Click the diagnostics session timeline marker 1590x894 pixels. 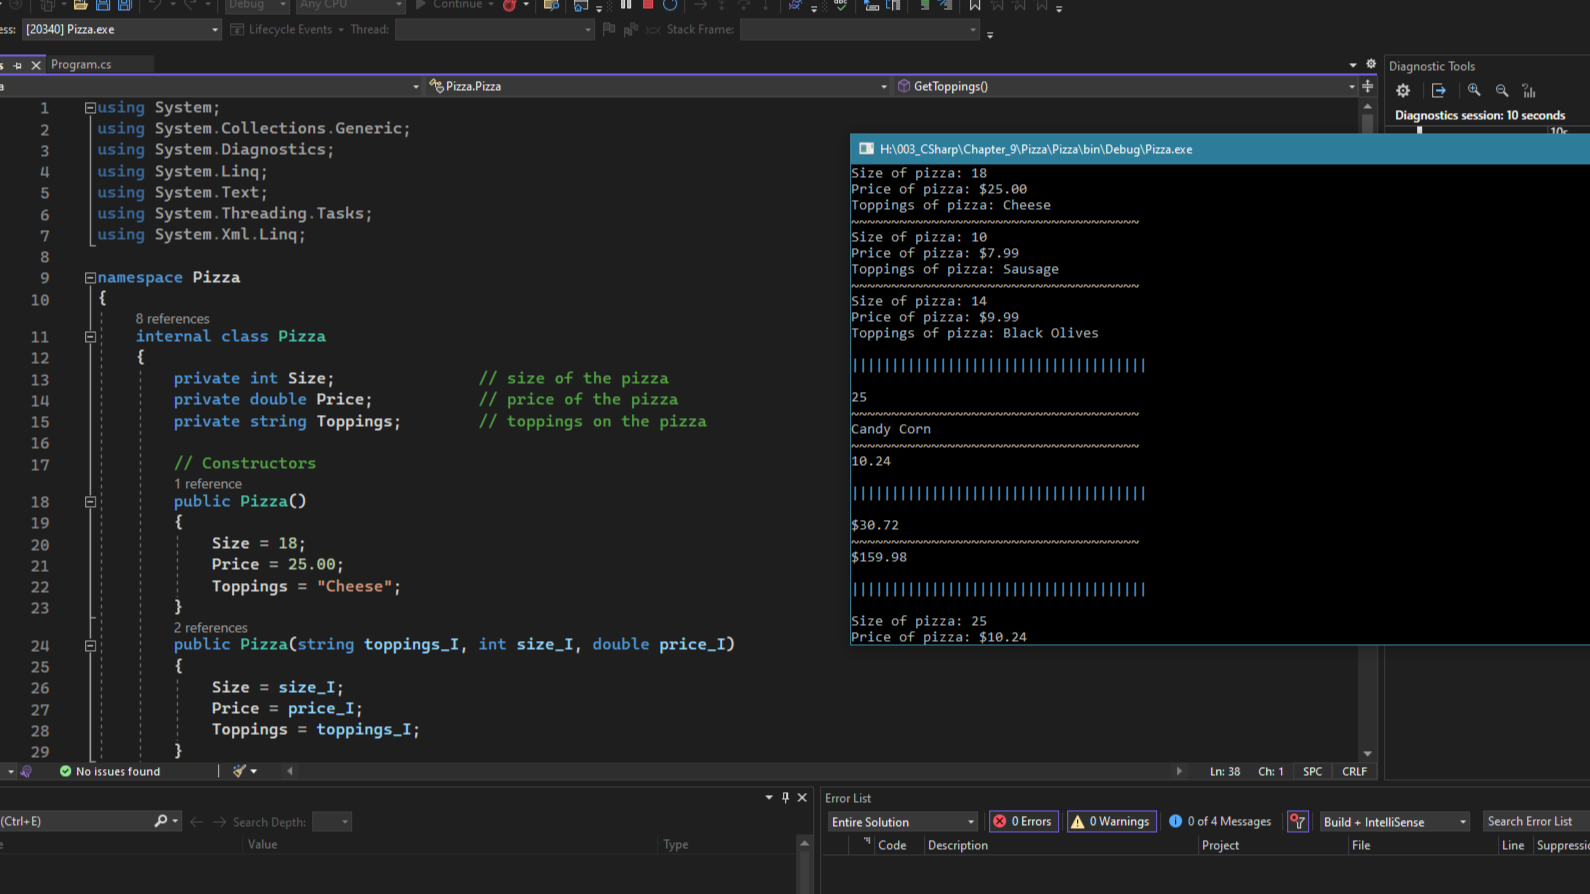(x=1419, y=130)
